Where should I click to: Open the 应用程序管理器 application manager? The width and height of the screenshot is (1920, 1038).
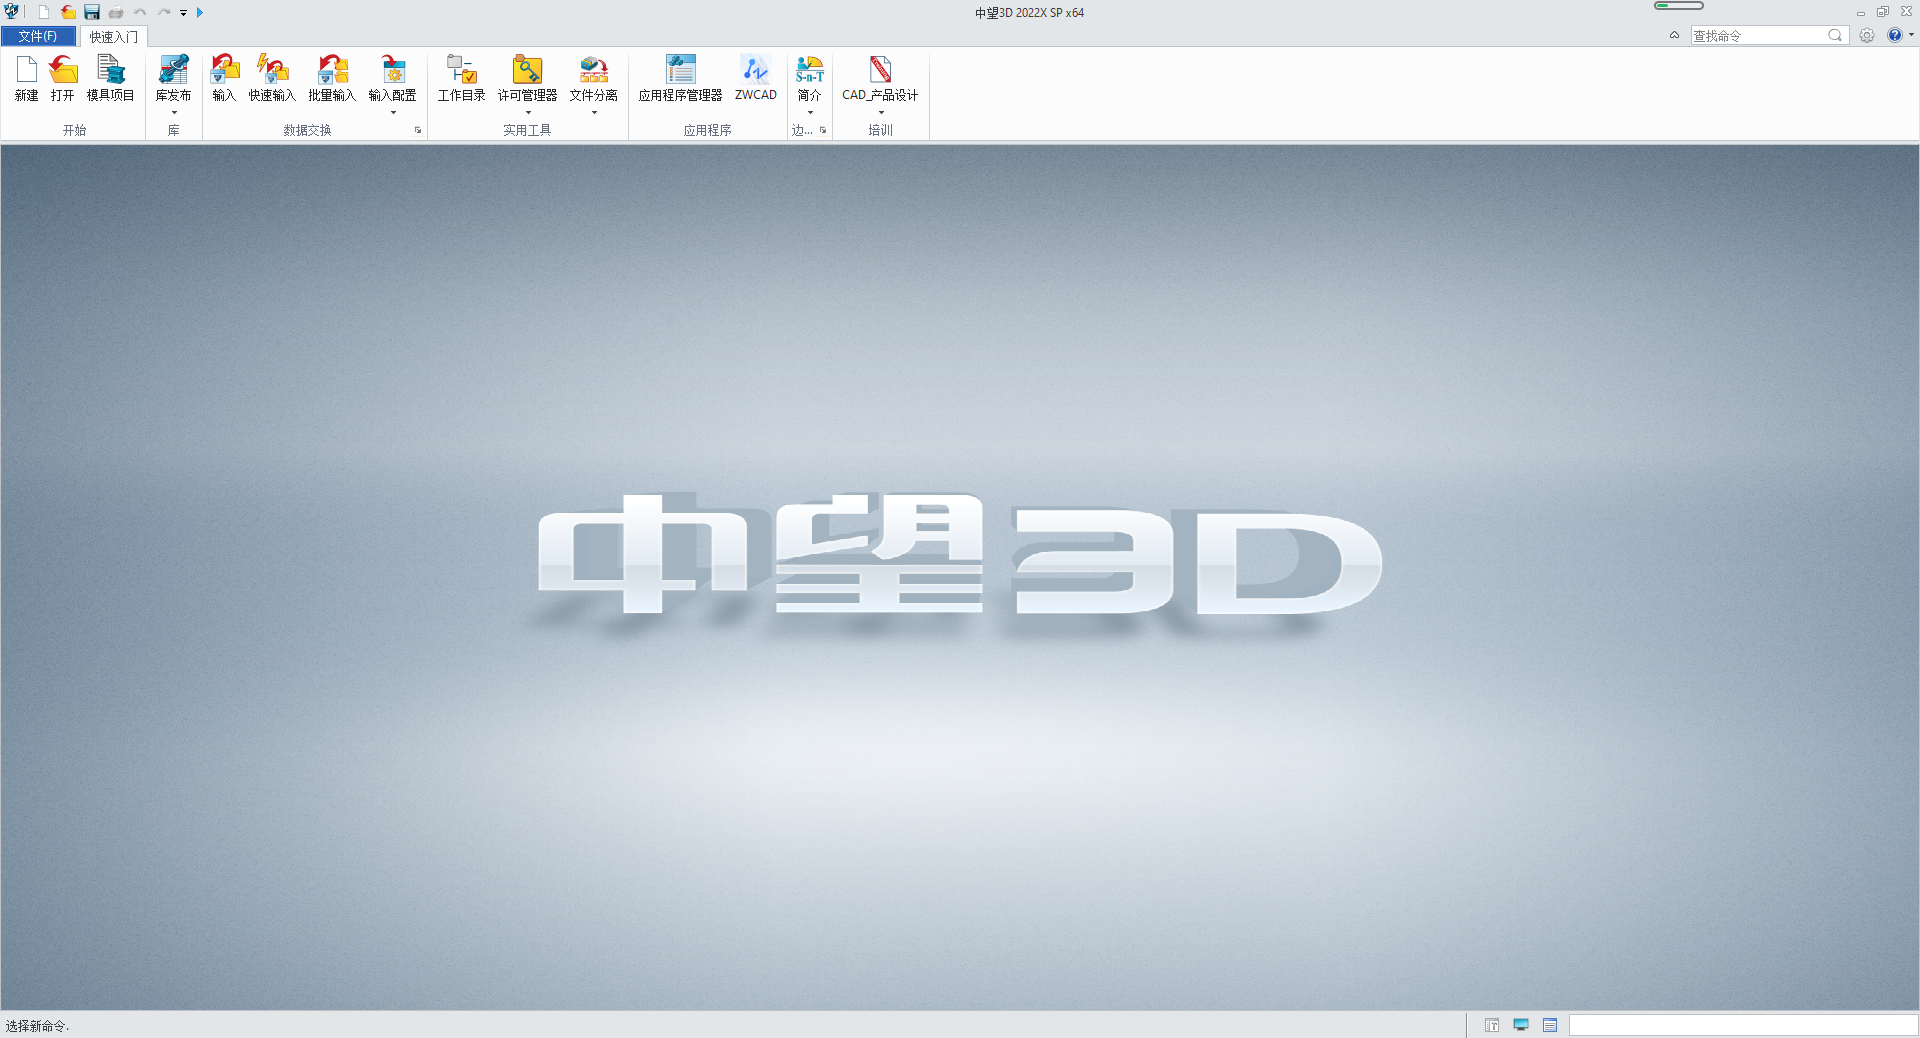[x=680, y=78]
